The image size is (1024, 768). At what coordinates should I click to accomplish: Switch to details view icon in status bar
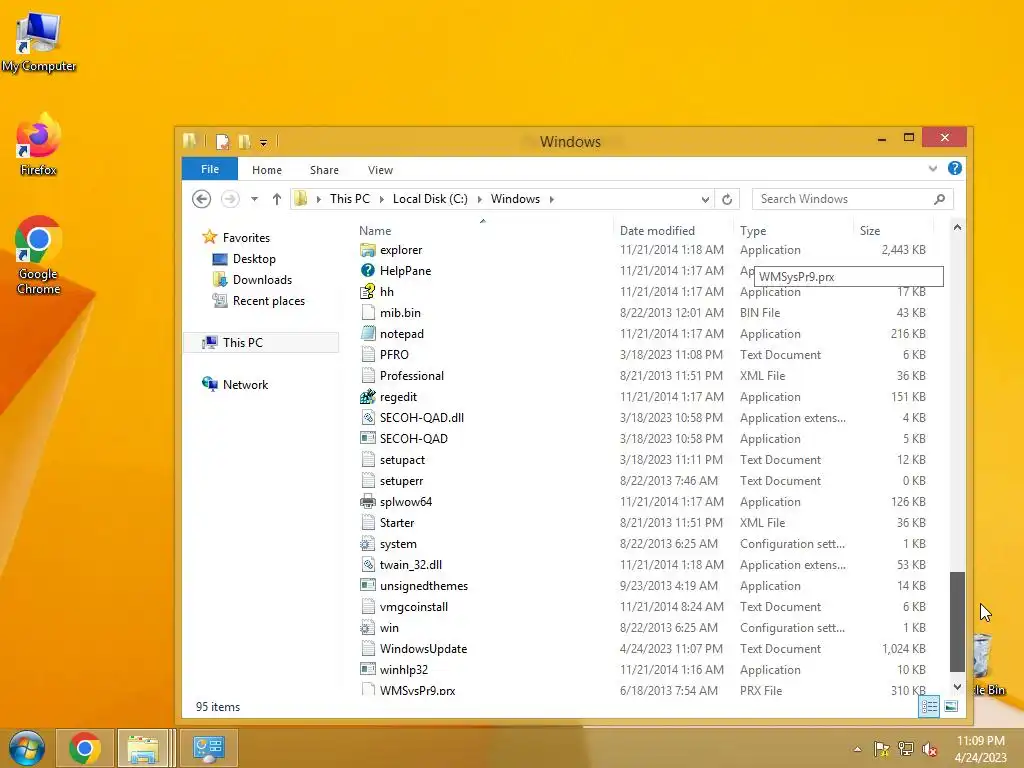point(929,706)
